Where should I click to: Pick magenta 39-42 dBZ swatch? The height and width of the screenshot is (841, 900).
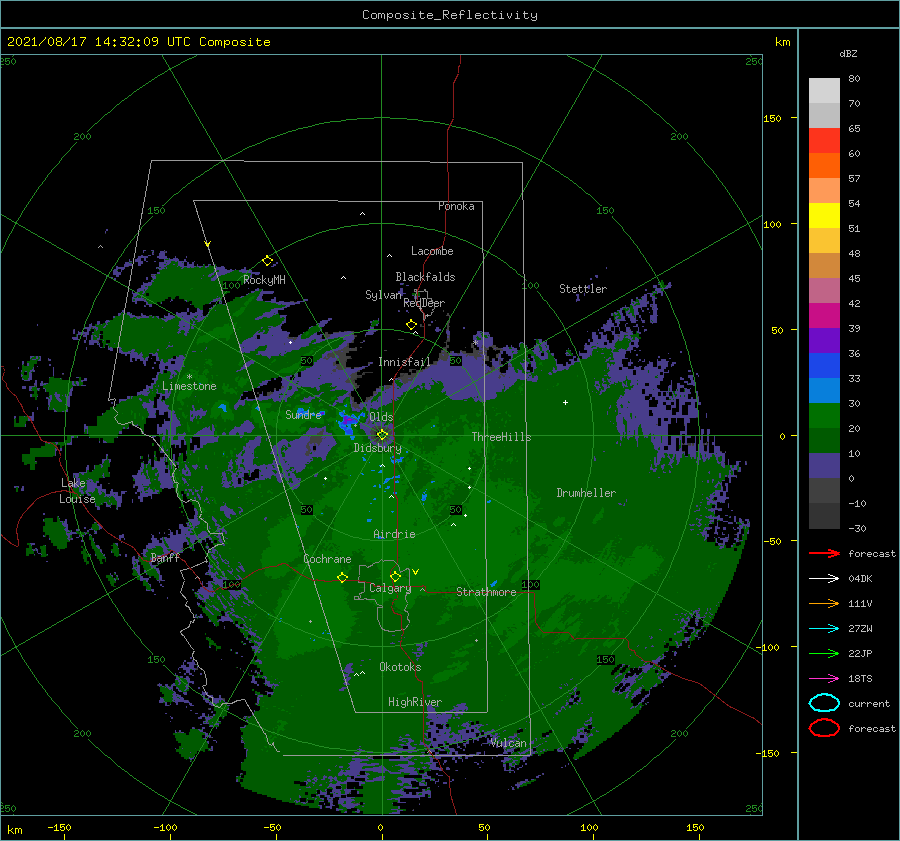coord(824,315)
